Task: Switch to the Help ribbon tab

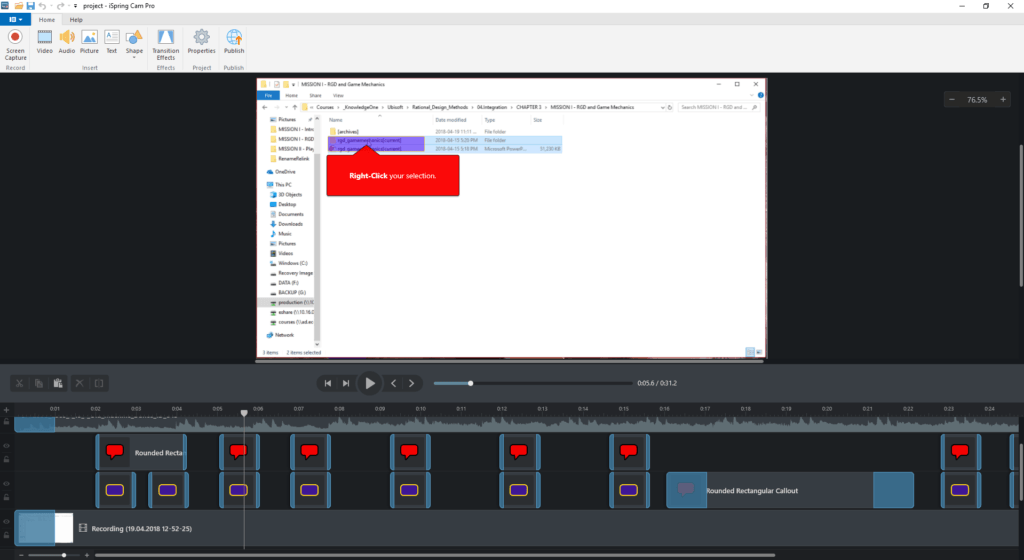Action: coord(76,19)
